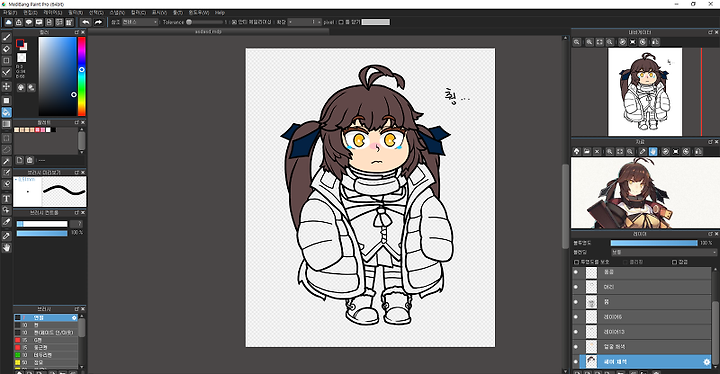Screen dimensions: 720x374
Task: Hide the 헤어 채색 layer
Action: (x=576, y=362)
